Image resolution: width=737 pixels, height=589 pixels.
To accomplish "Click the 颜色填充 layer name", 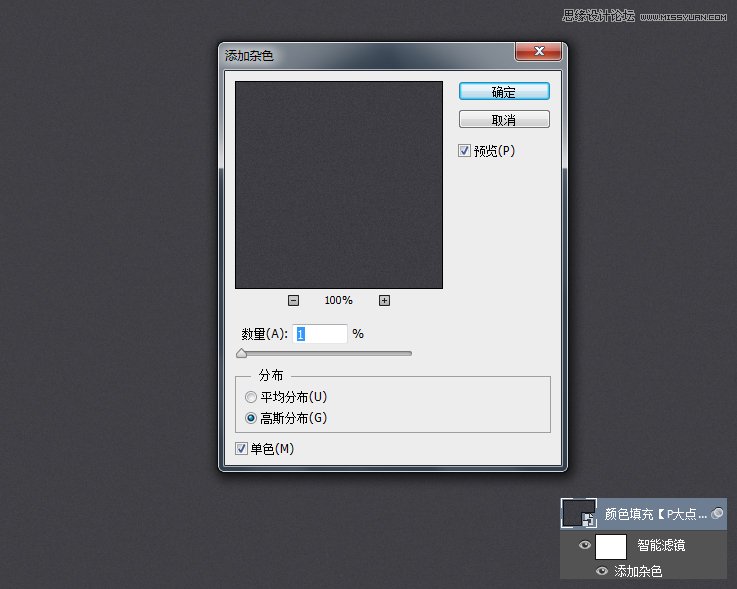I will coord(655,514).
